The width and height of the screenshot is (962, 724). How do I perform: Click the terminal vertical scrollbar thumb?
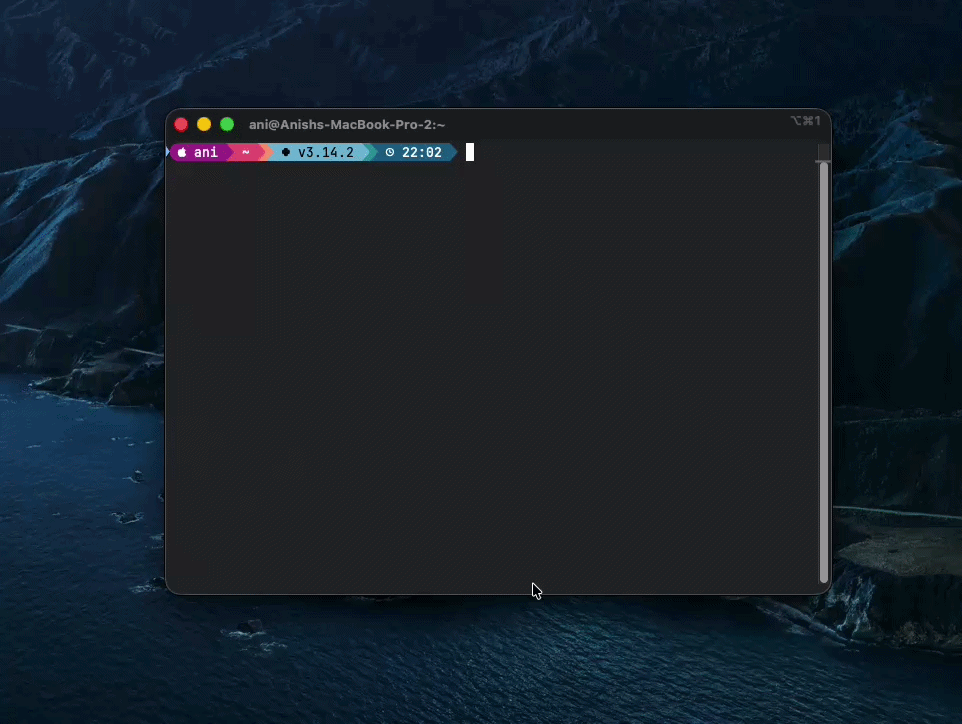[x=823, y=372]
